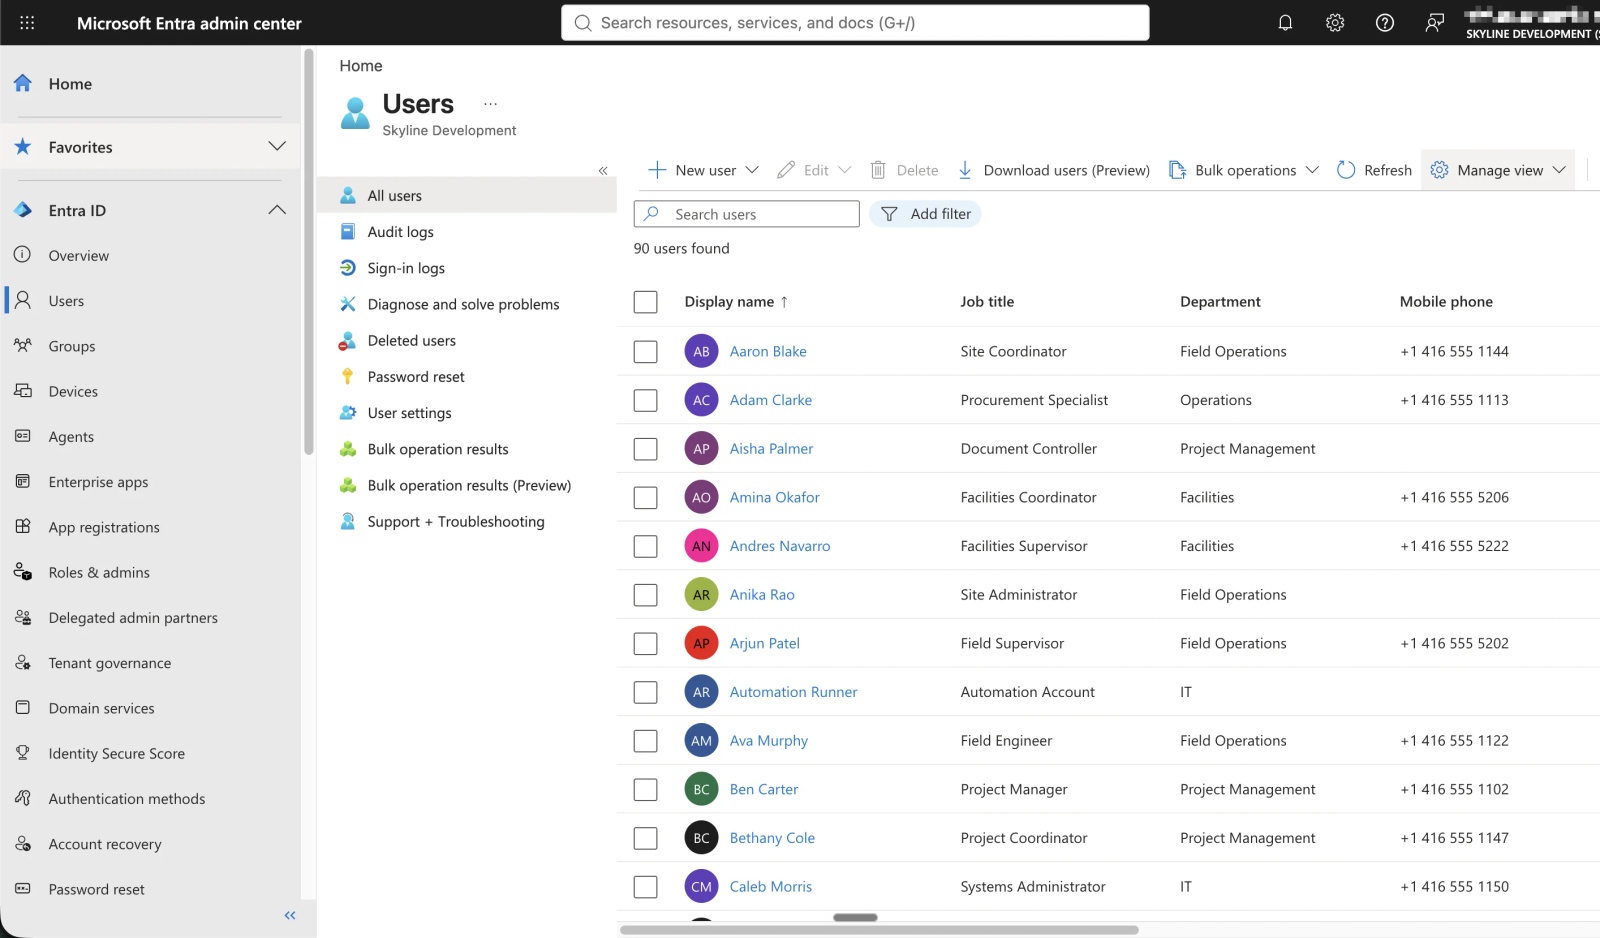This screenshot has height=938, width=1600.
Task: Click the Delete toolbar button
Action: coord(904,170)
